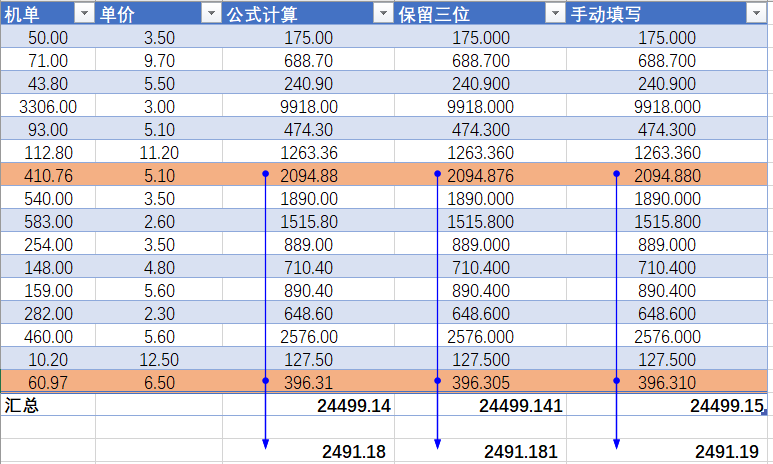Select the total cell 24499.14

point(309,405)
